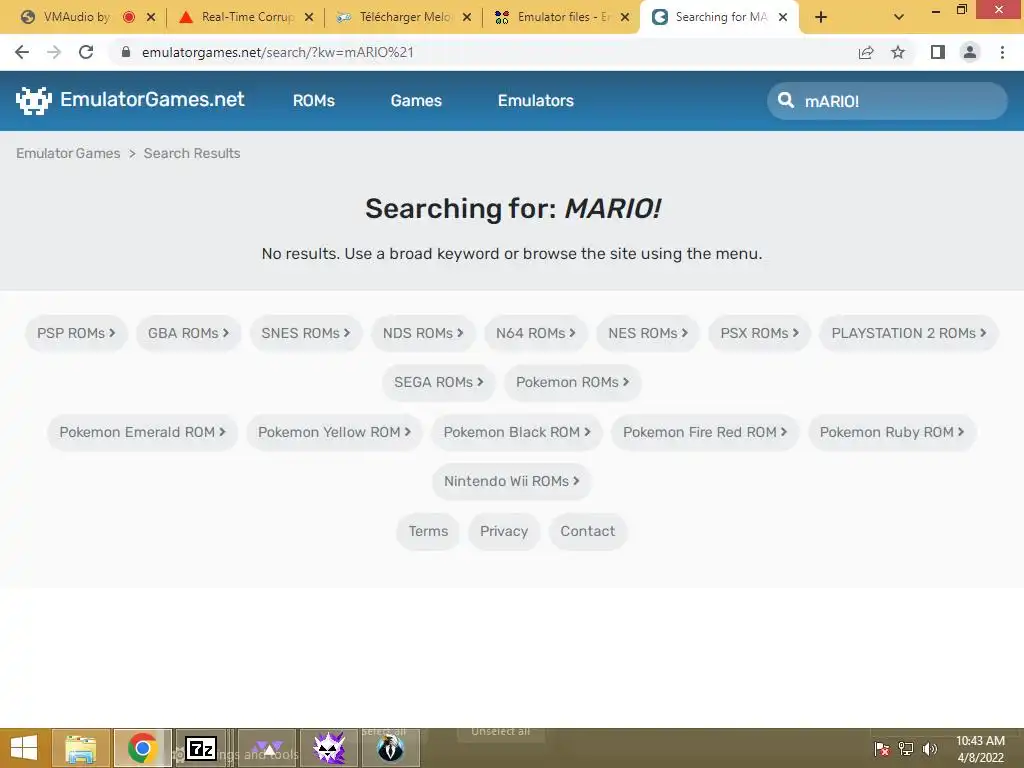Screen dimensions: 1024x768
Task: Open Pokemon Black ROM link
Action: [x=517, y=432]
